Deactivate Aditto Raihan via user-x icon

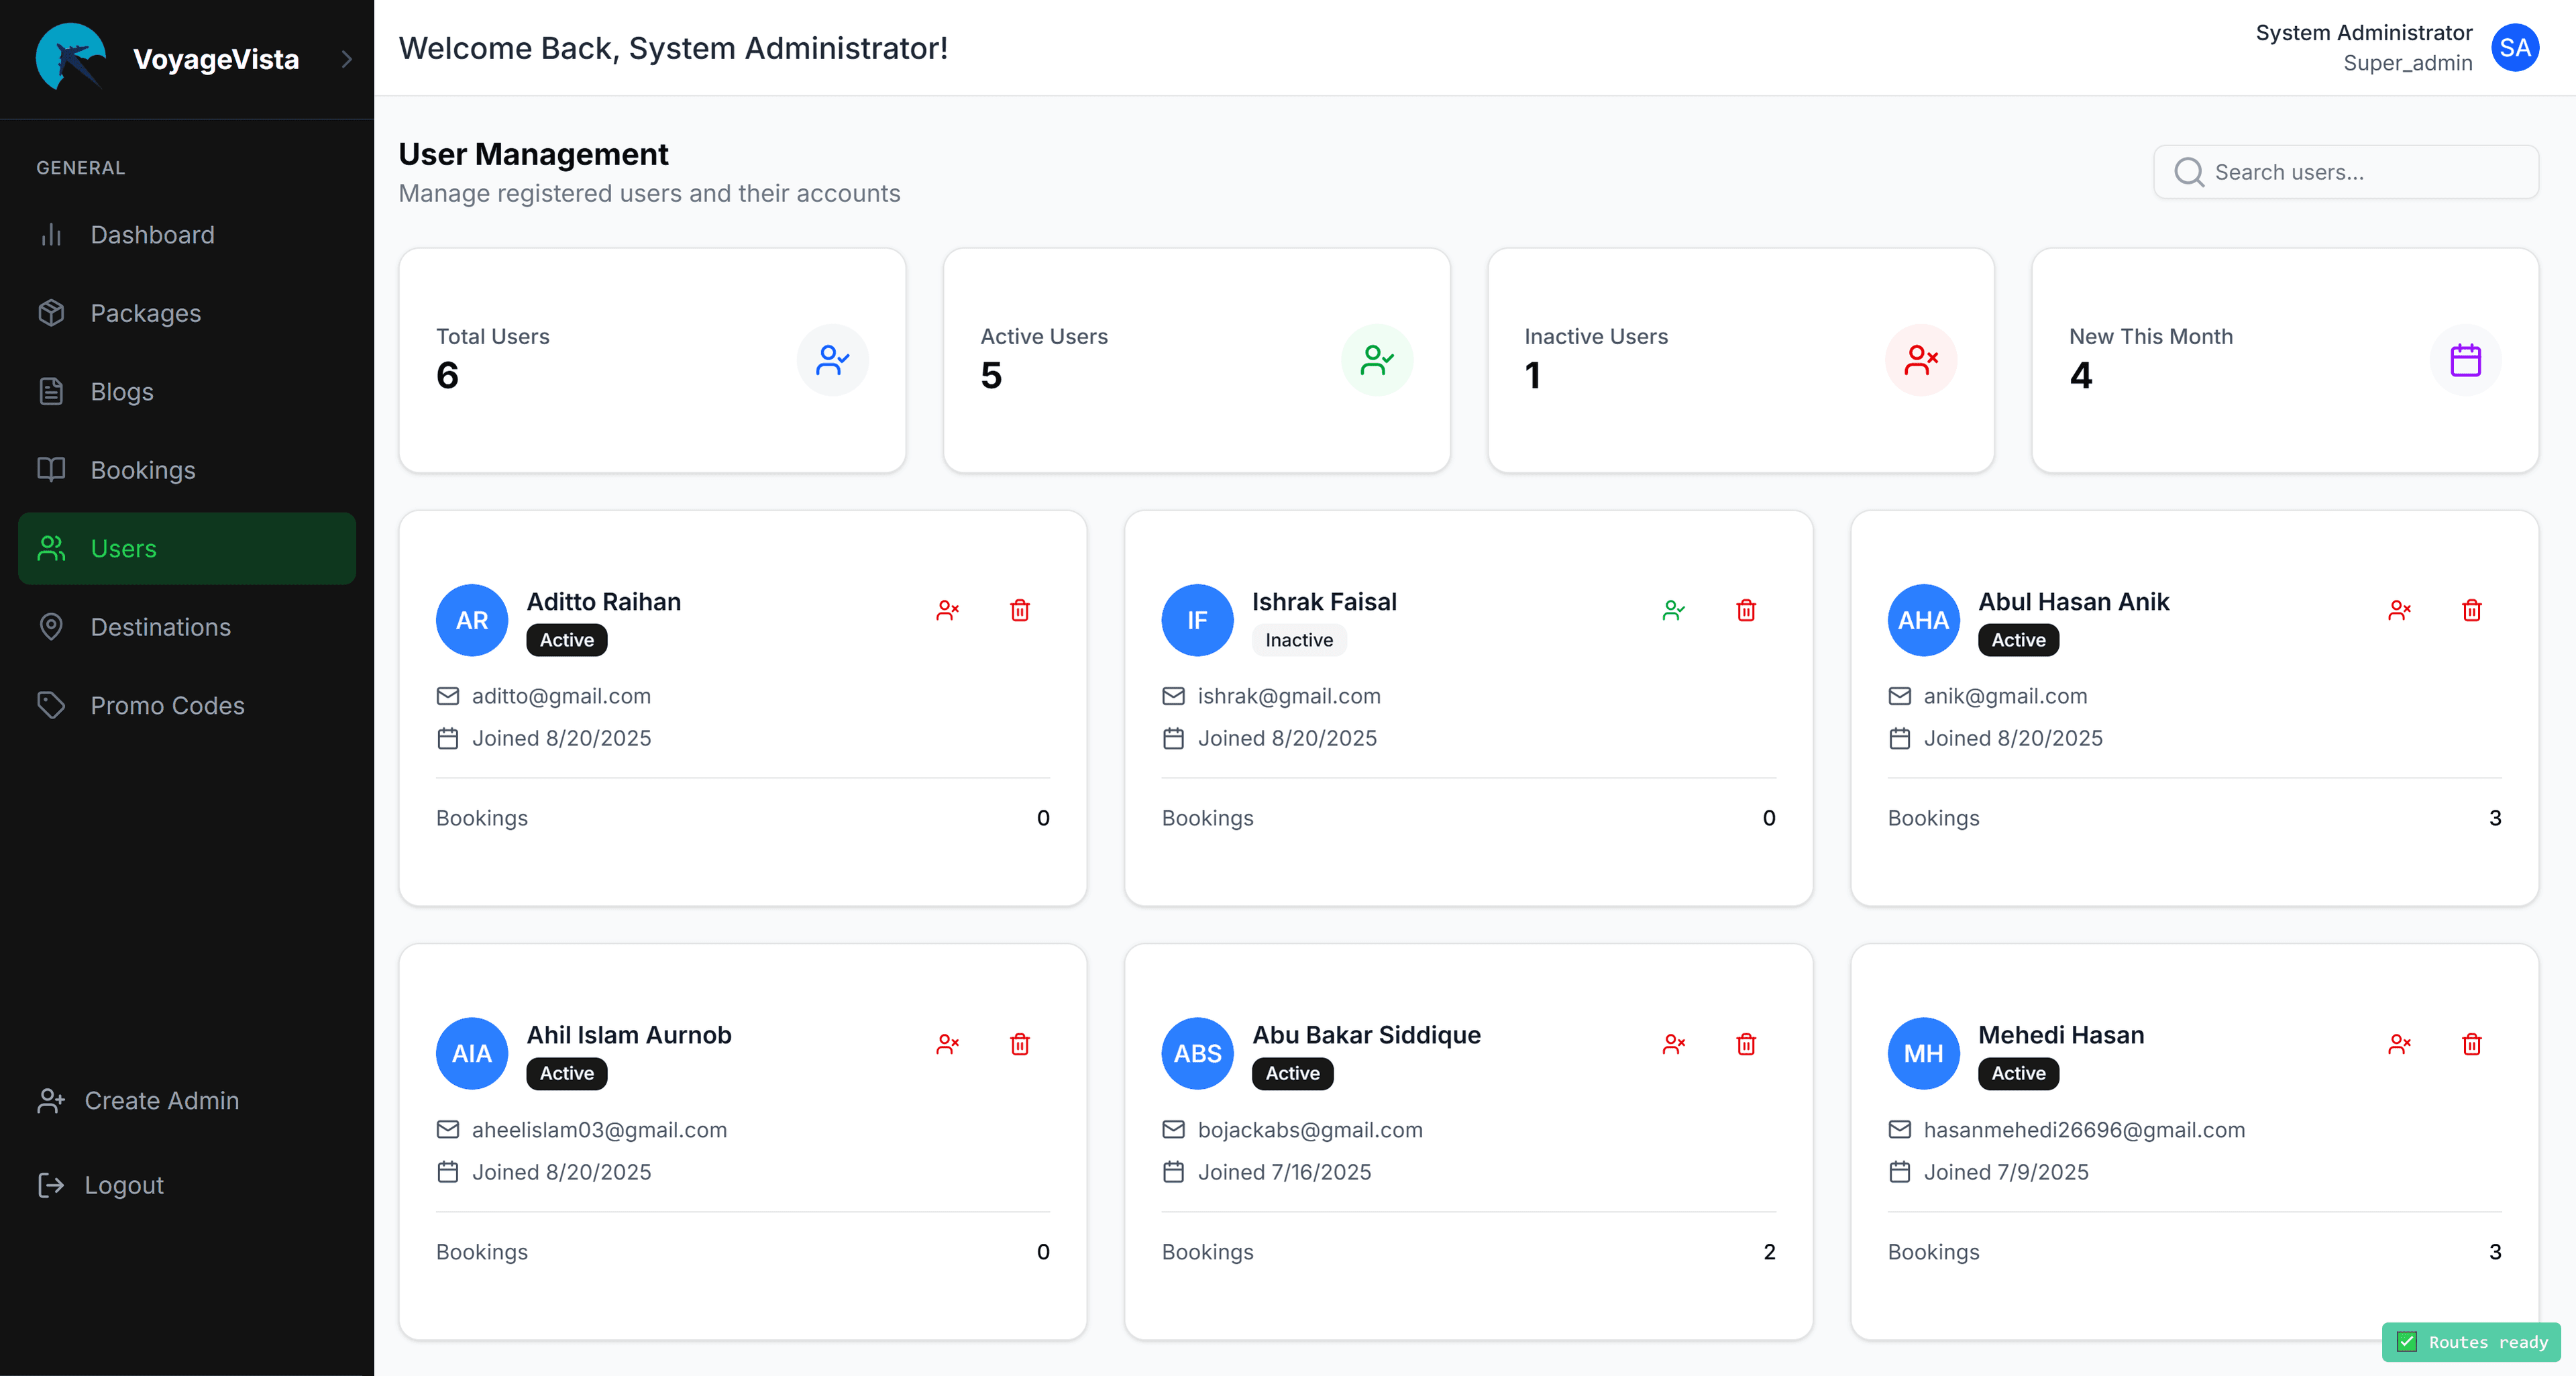click(947, 610)
